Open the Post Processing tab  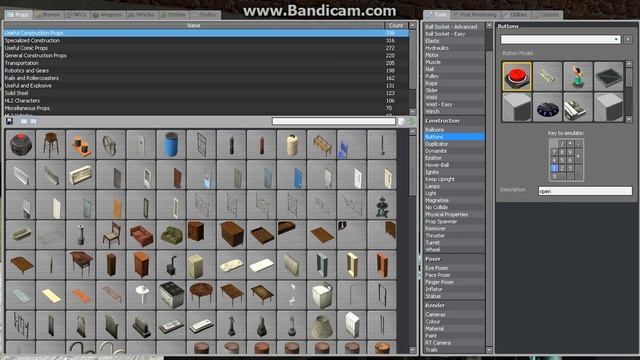pos(475,15)
